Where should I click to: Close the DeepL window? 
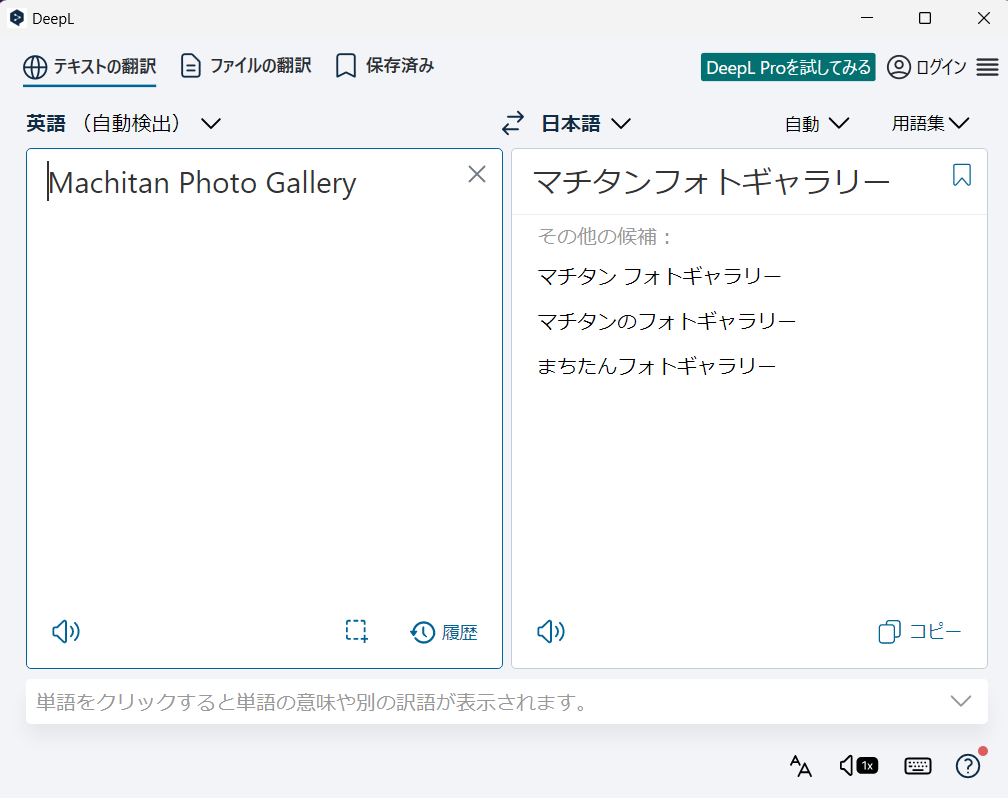click(984, 18)
